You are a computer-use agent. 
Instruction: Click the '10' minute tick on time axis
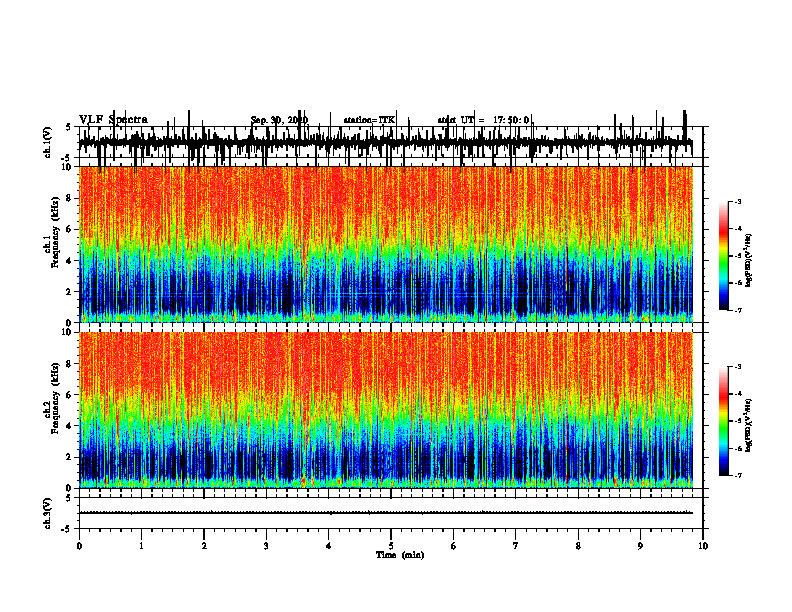703,546
